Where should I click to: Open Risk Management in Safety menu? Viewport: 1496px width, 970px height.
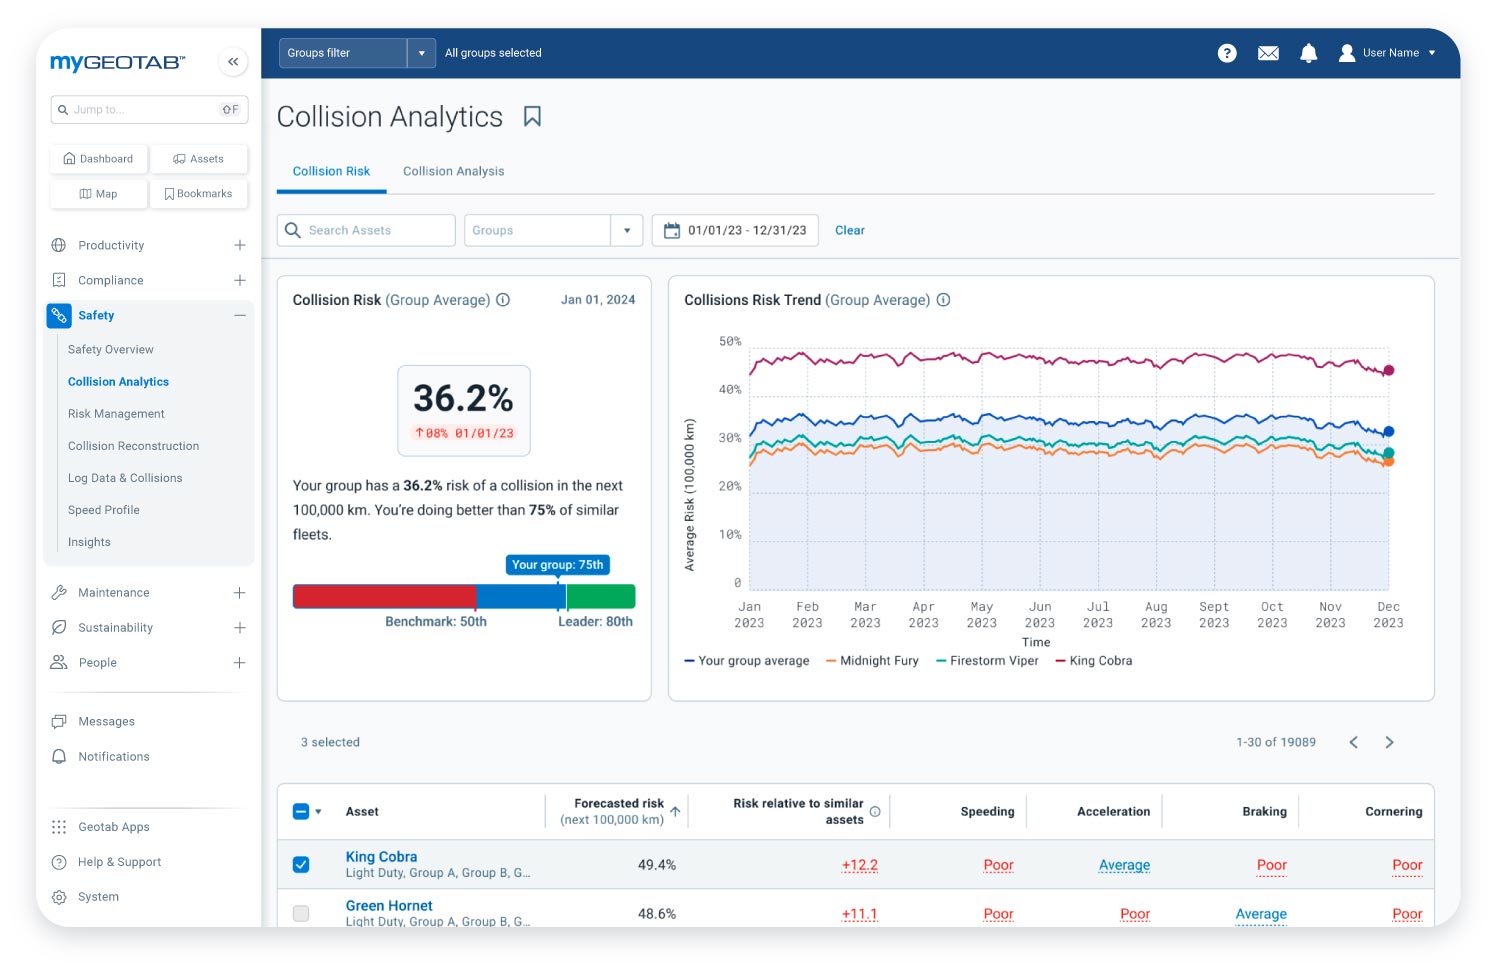tap(116, 414)
